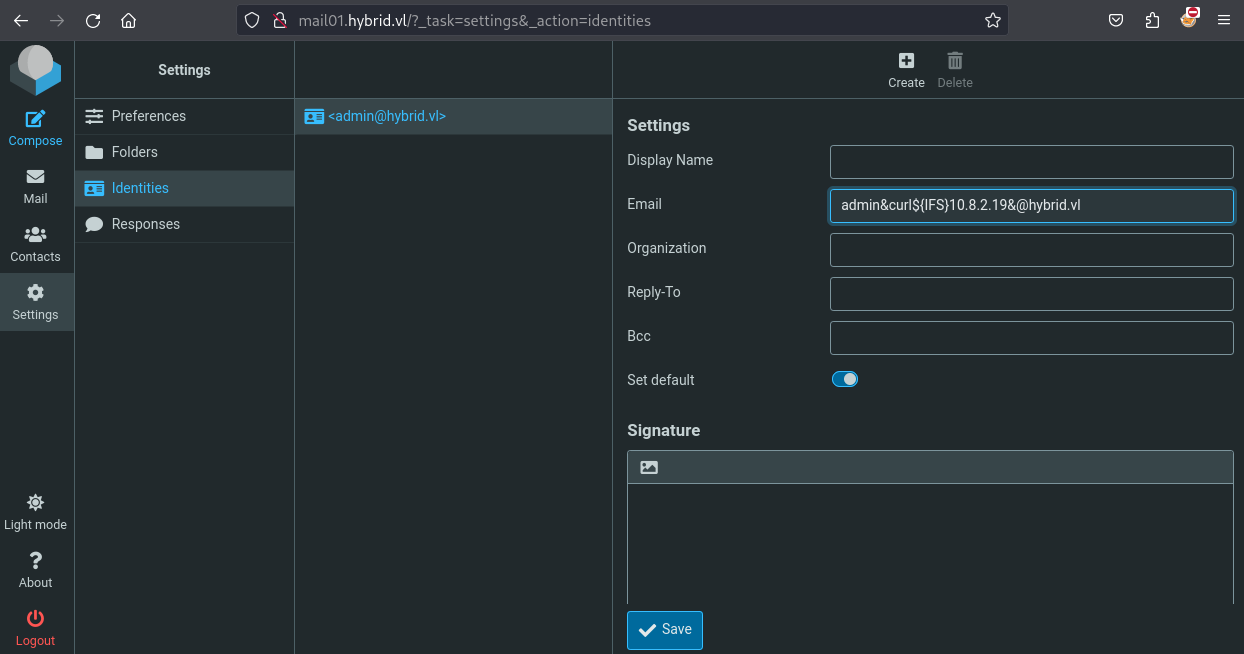Select Identities settings tab
1244x654 pixels.
184,188
